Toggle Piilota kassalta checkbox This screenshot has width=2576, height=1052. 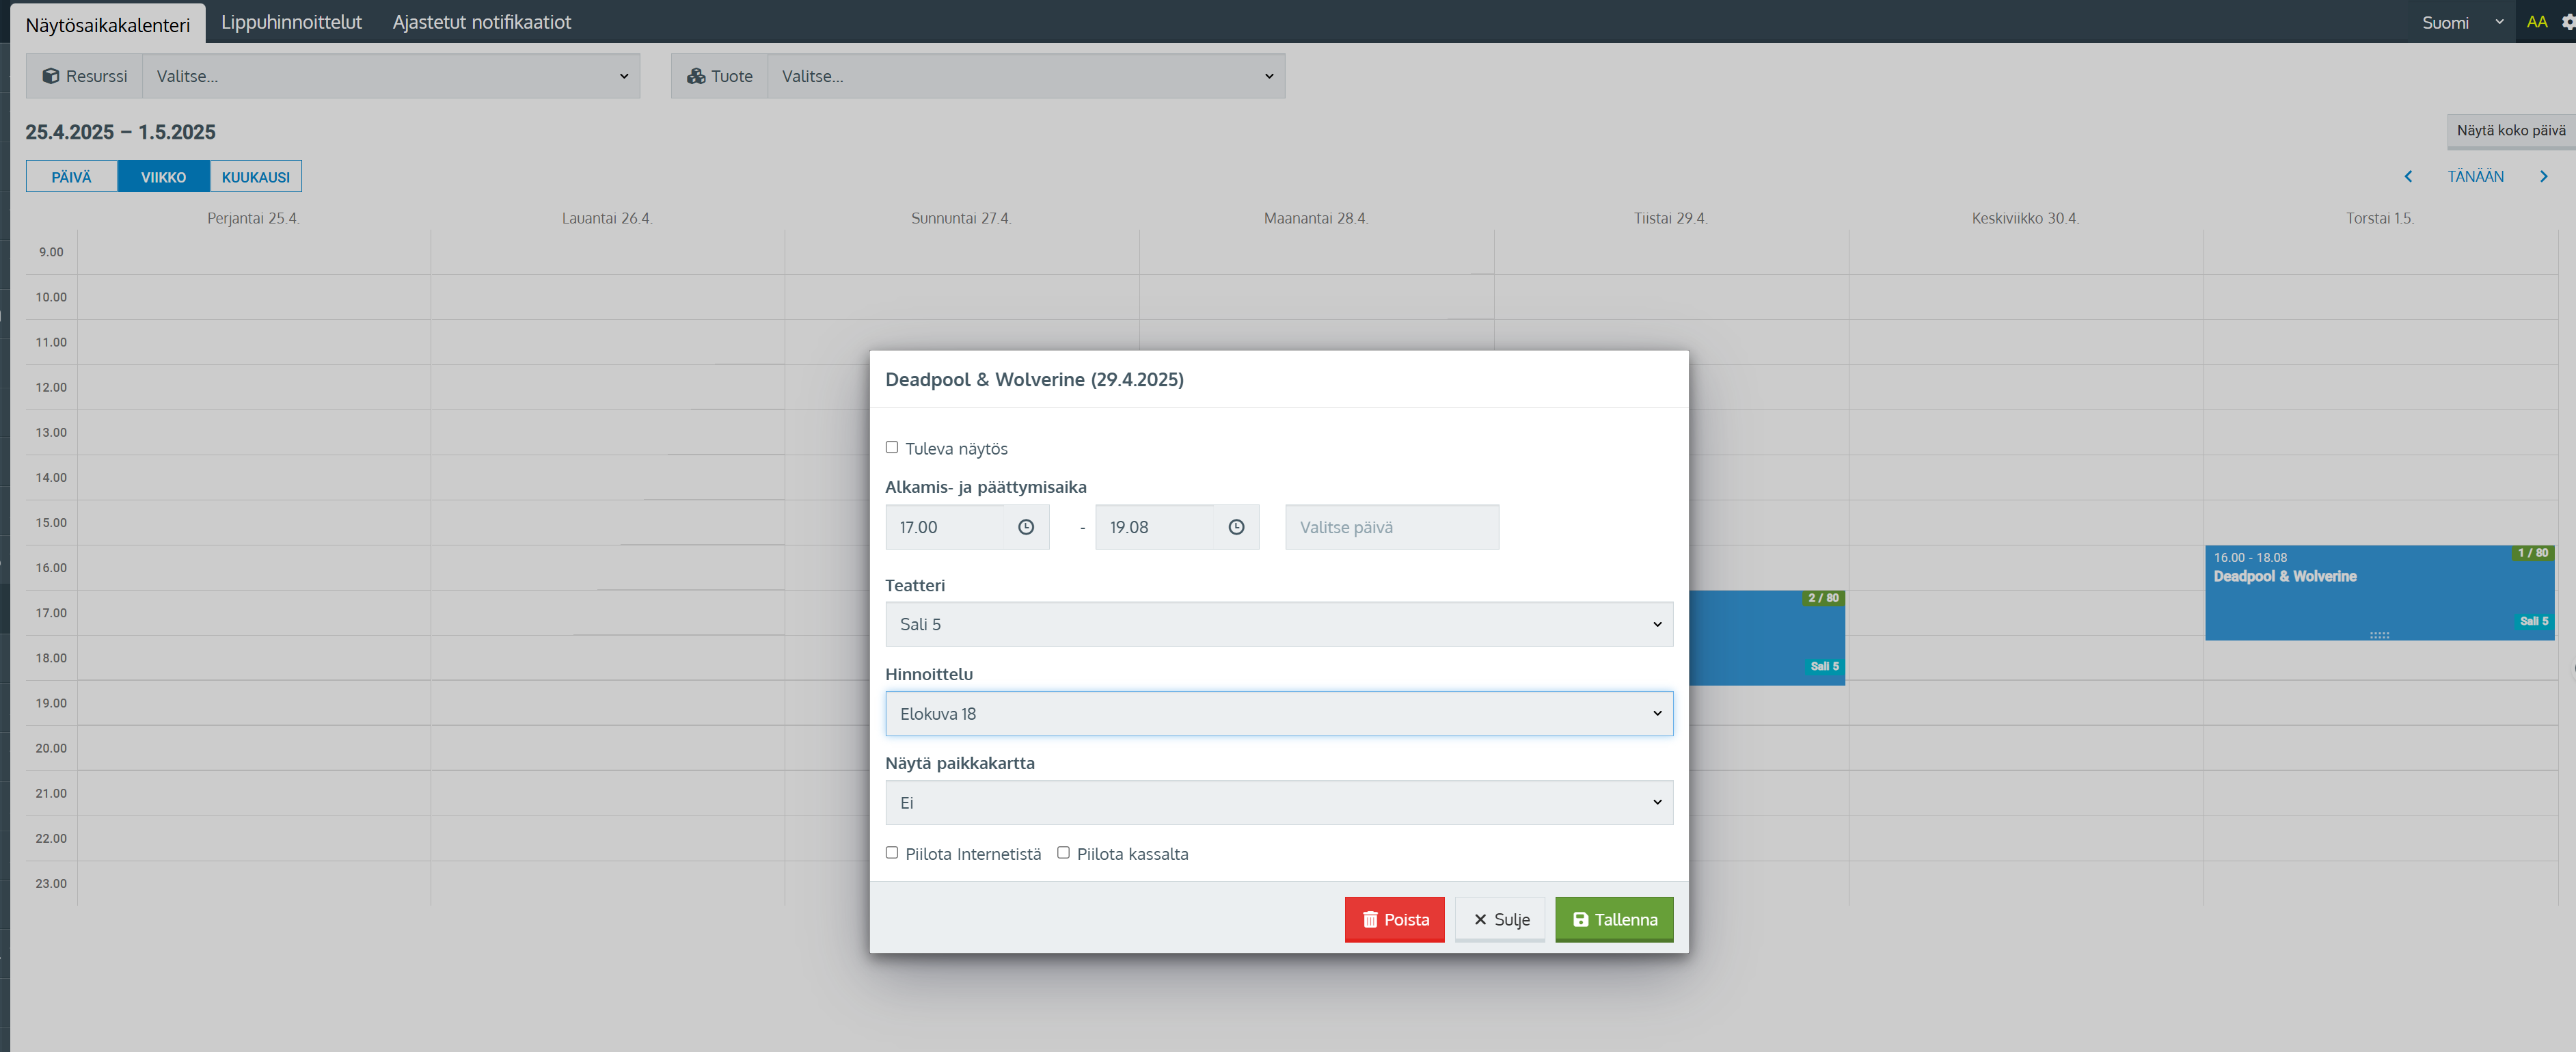point(1063,852)
